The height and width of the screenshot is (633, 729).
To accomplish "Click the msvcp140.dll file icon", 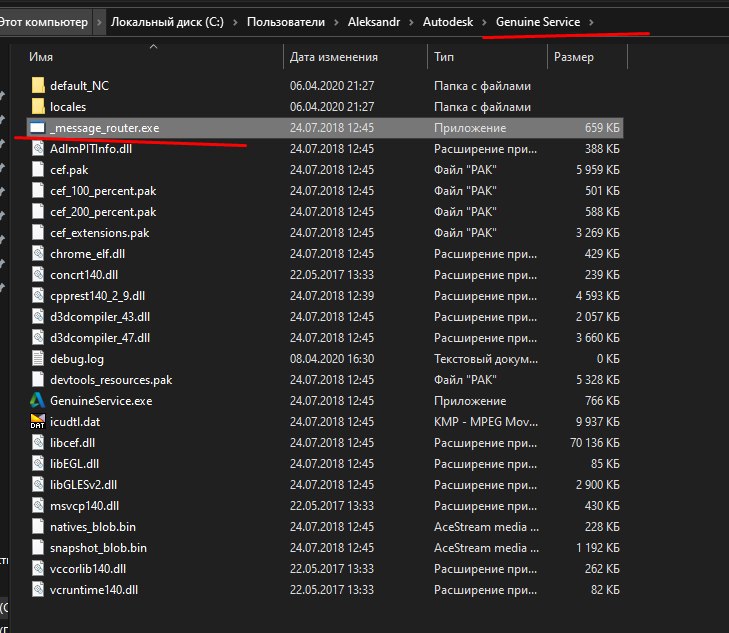I will pos(38,506).
